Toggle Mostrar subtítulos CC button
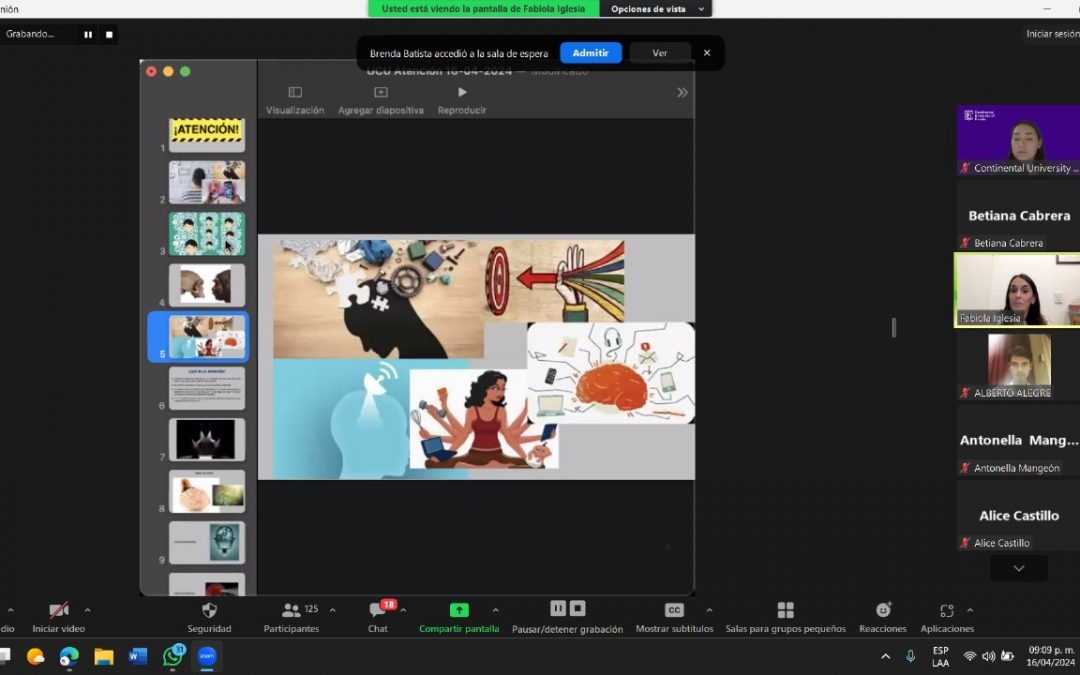The width and height of the screenshot is (1080, 675). coord(674,611)
